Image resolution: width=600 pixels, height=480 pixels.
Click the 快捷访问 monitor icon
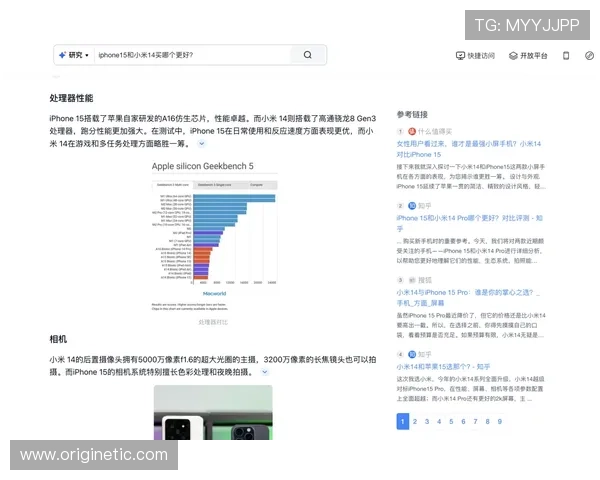click(460, 56)
